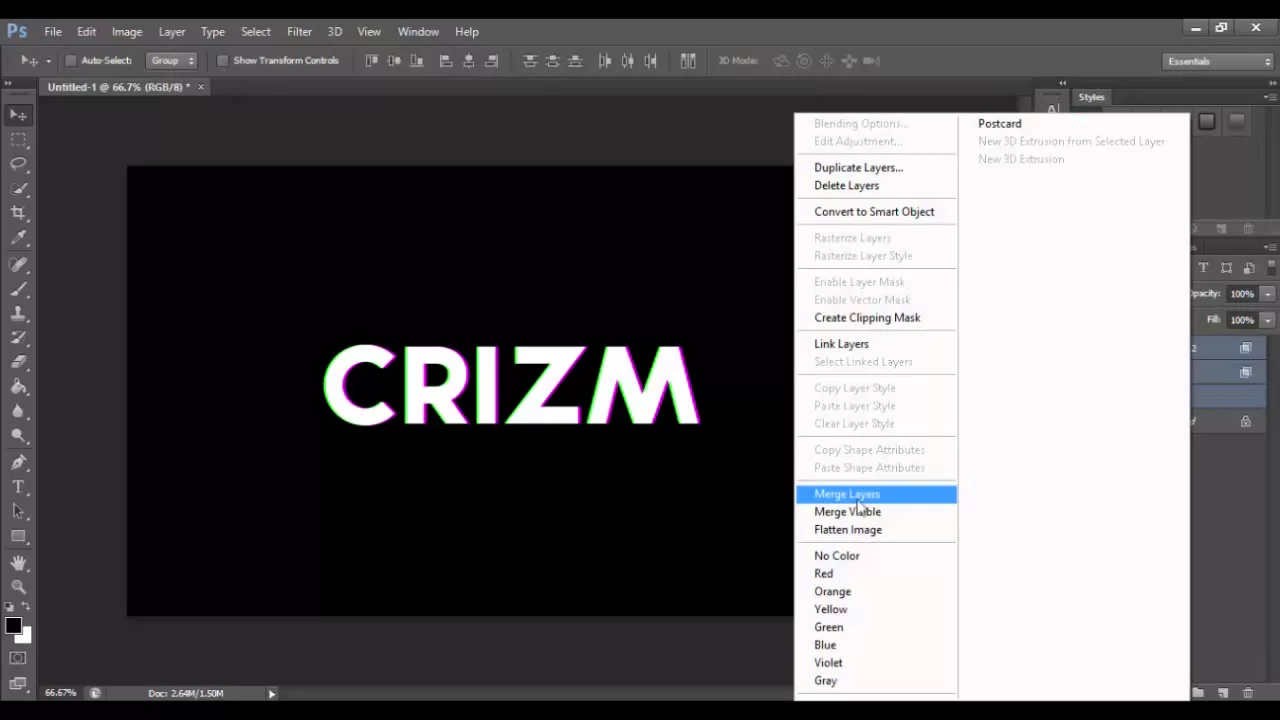Viewport: 1280px width, 720px height.
Task: Select the Quick Selection tool
Action: pos(18,189)
